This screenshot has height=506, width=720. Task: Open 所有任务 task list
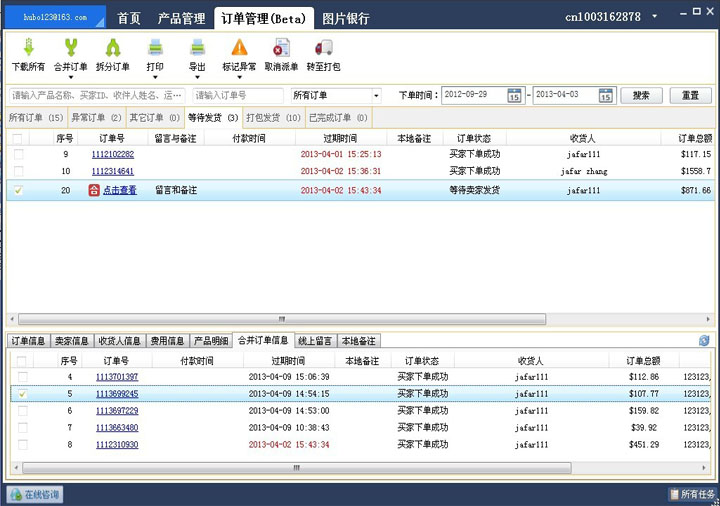point(692,495)
